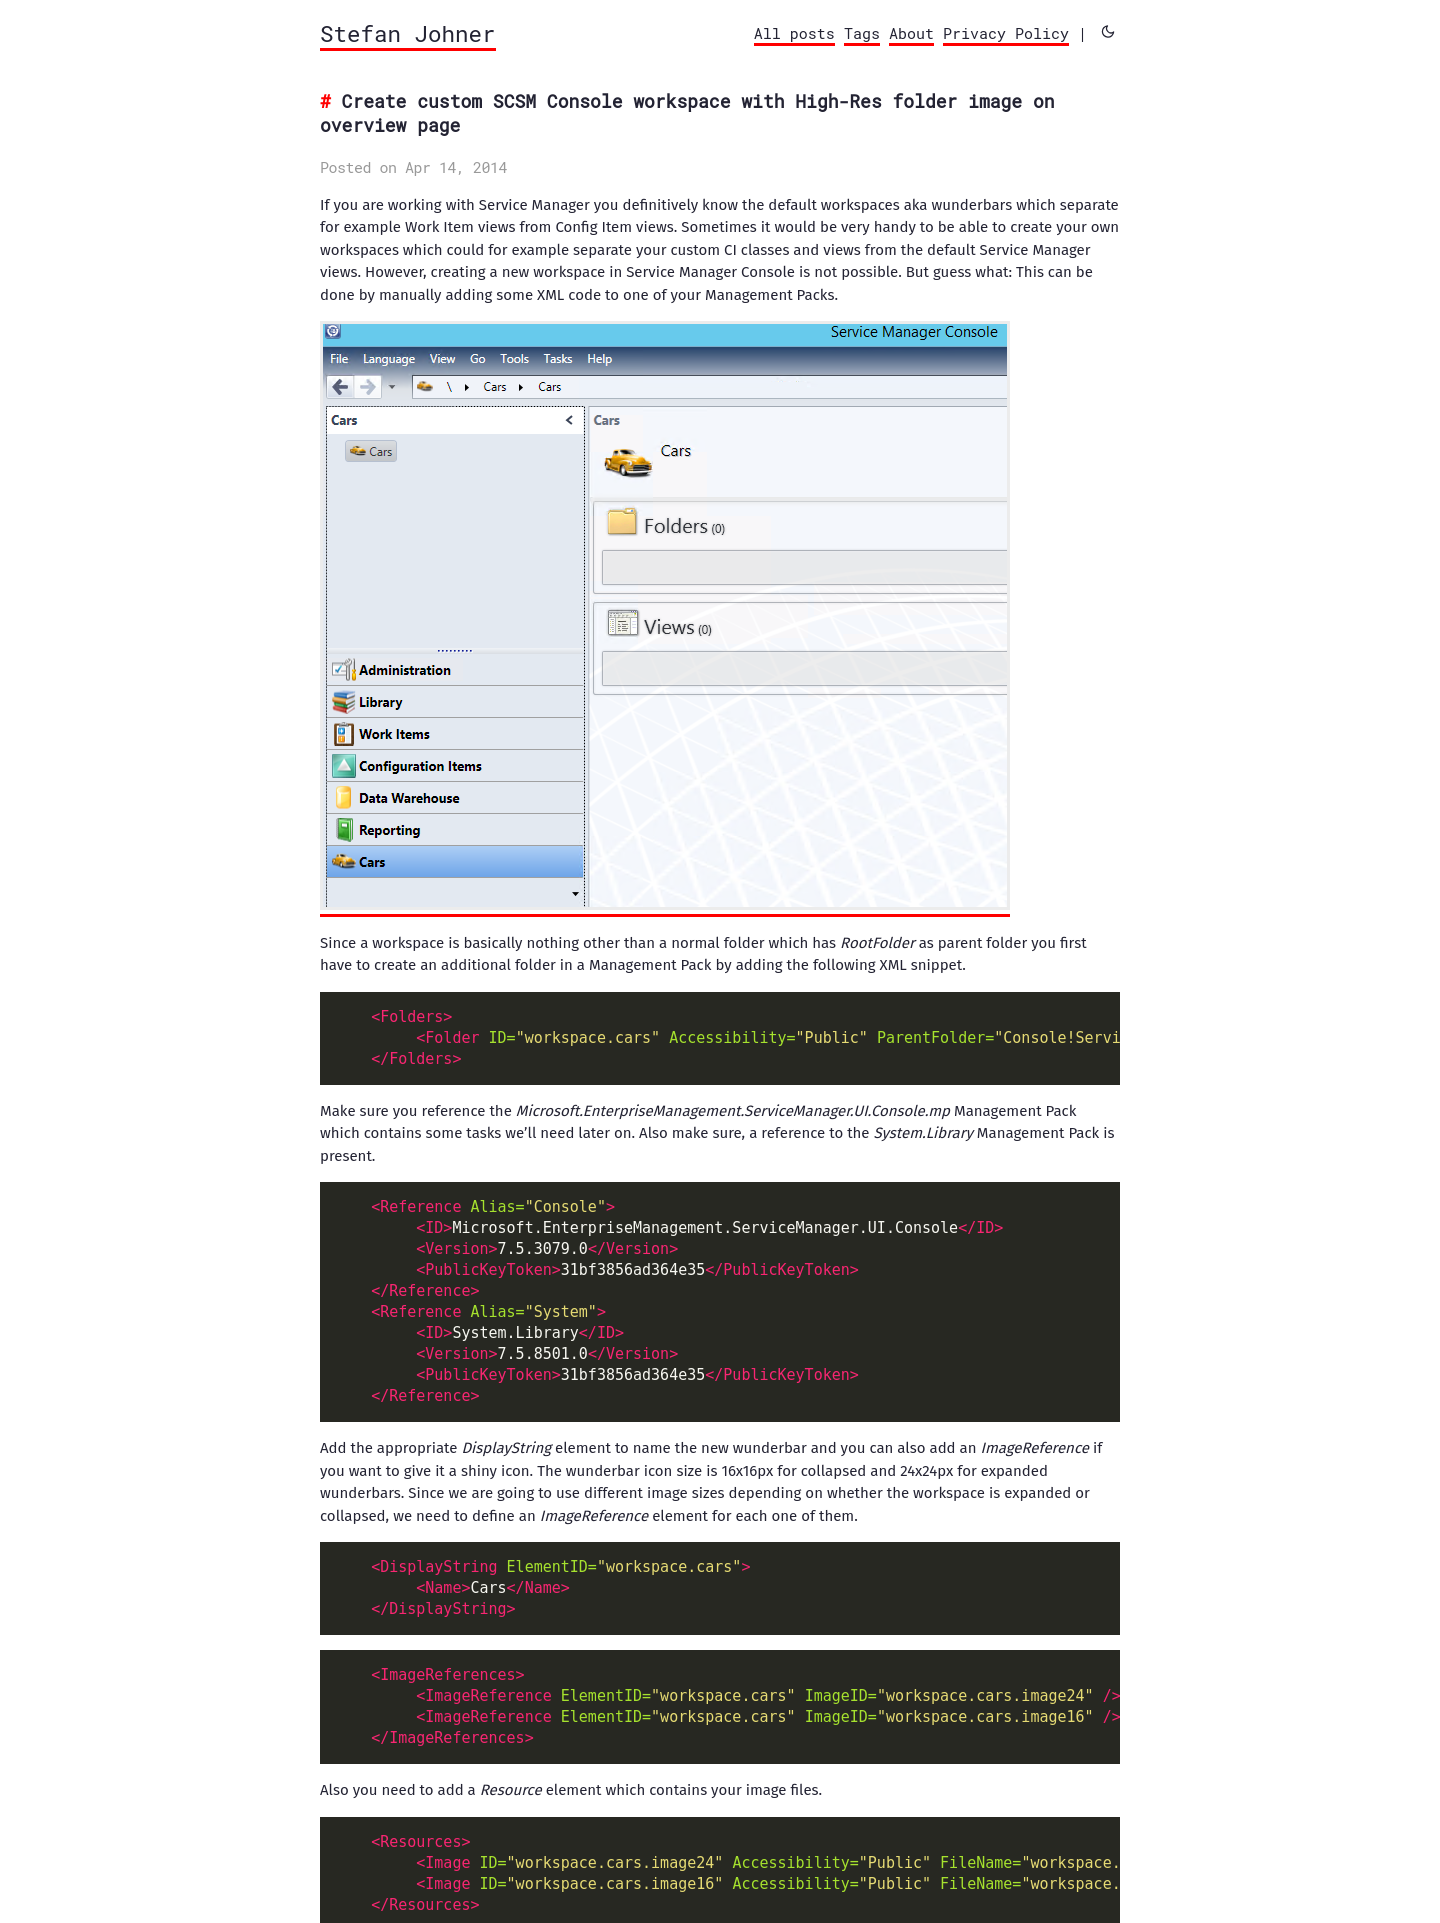This screenshot has width=1440, height=1923.
Task: Click the car icon in breadcrumb bar
Action: pos(425,386)
